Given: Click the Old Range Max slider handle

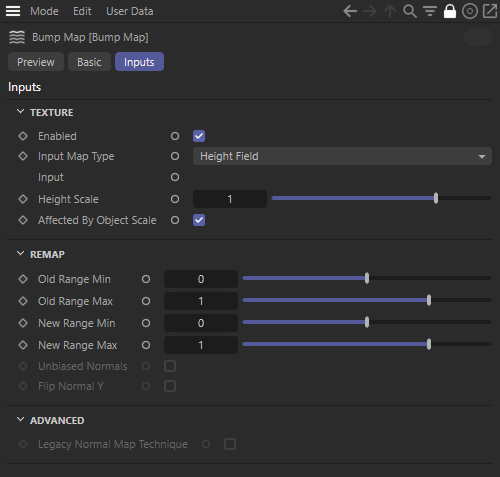Looking at the screenshot, I should 429,300.
